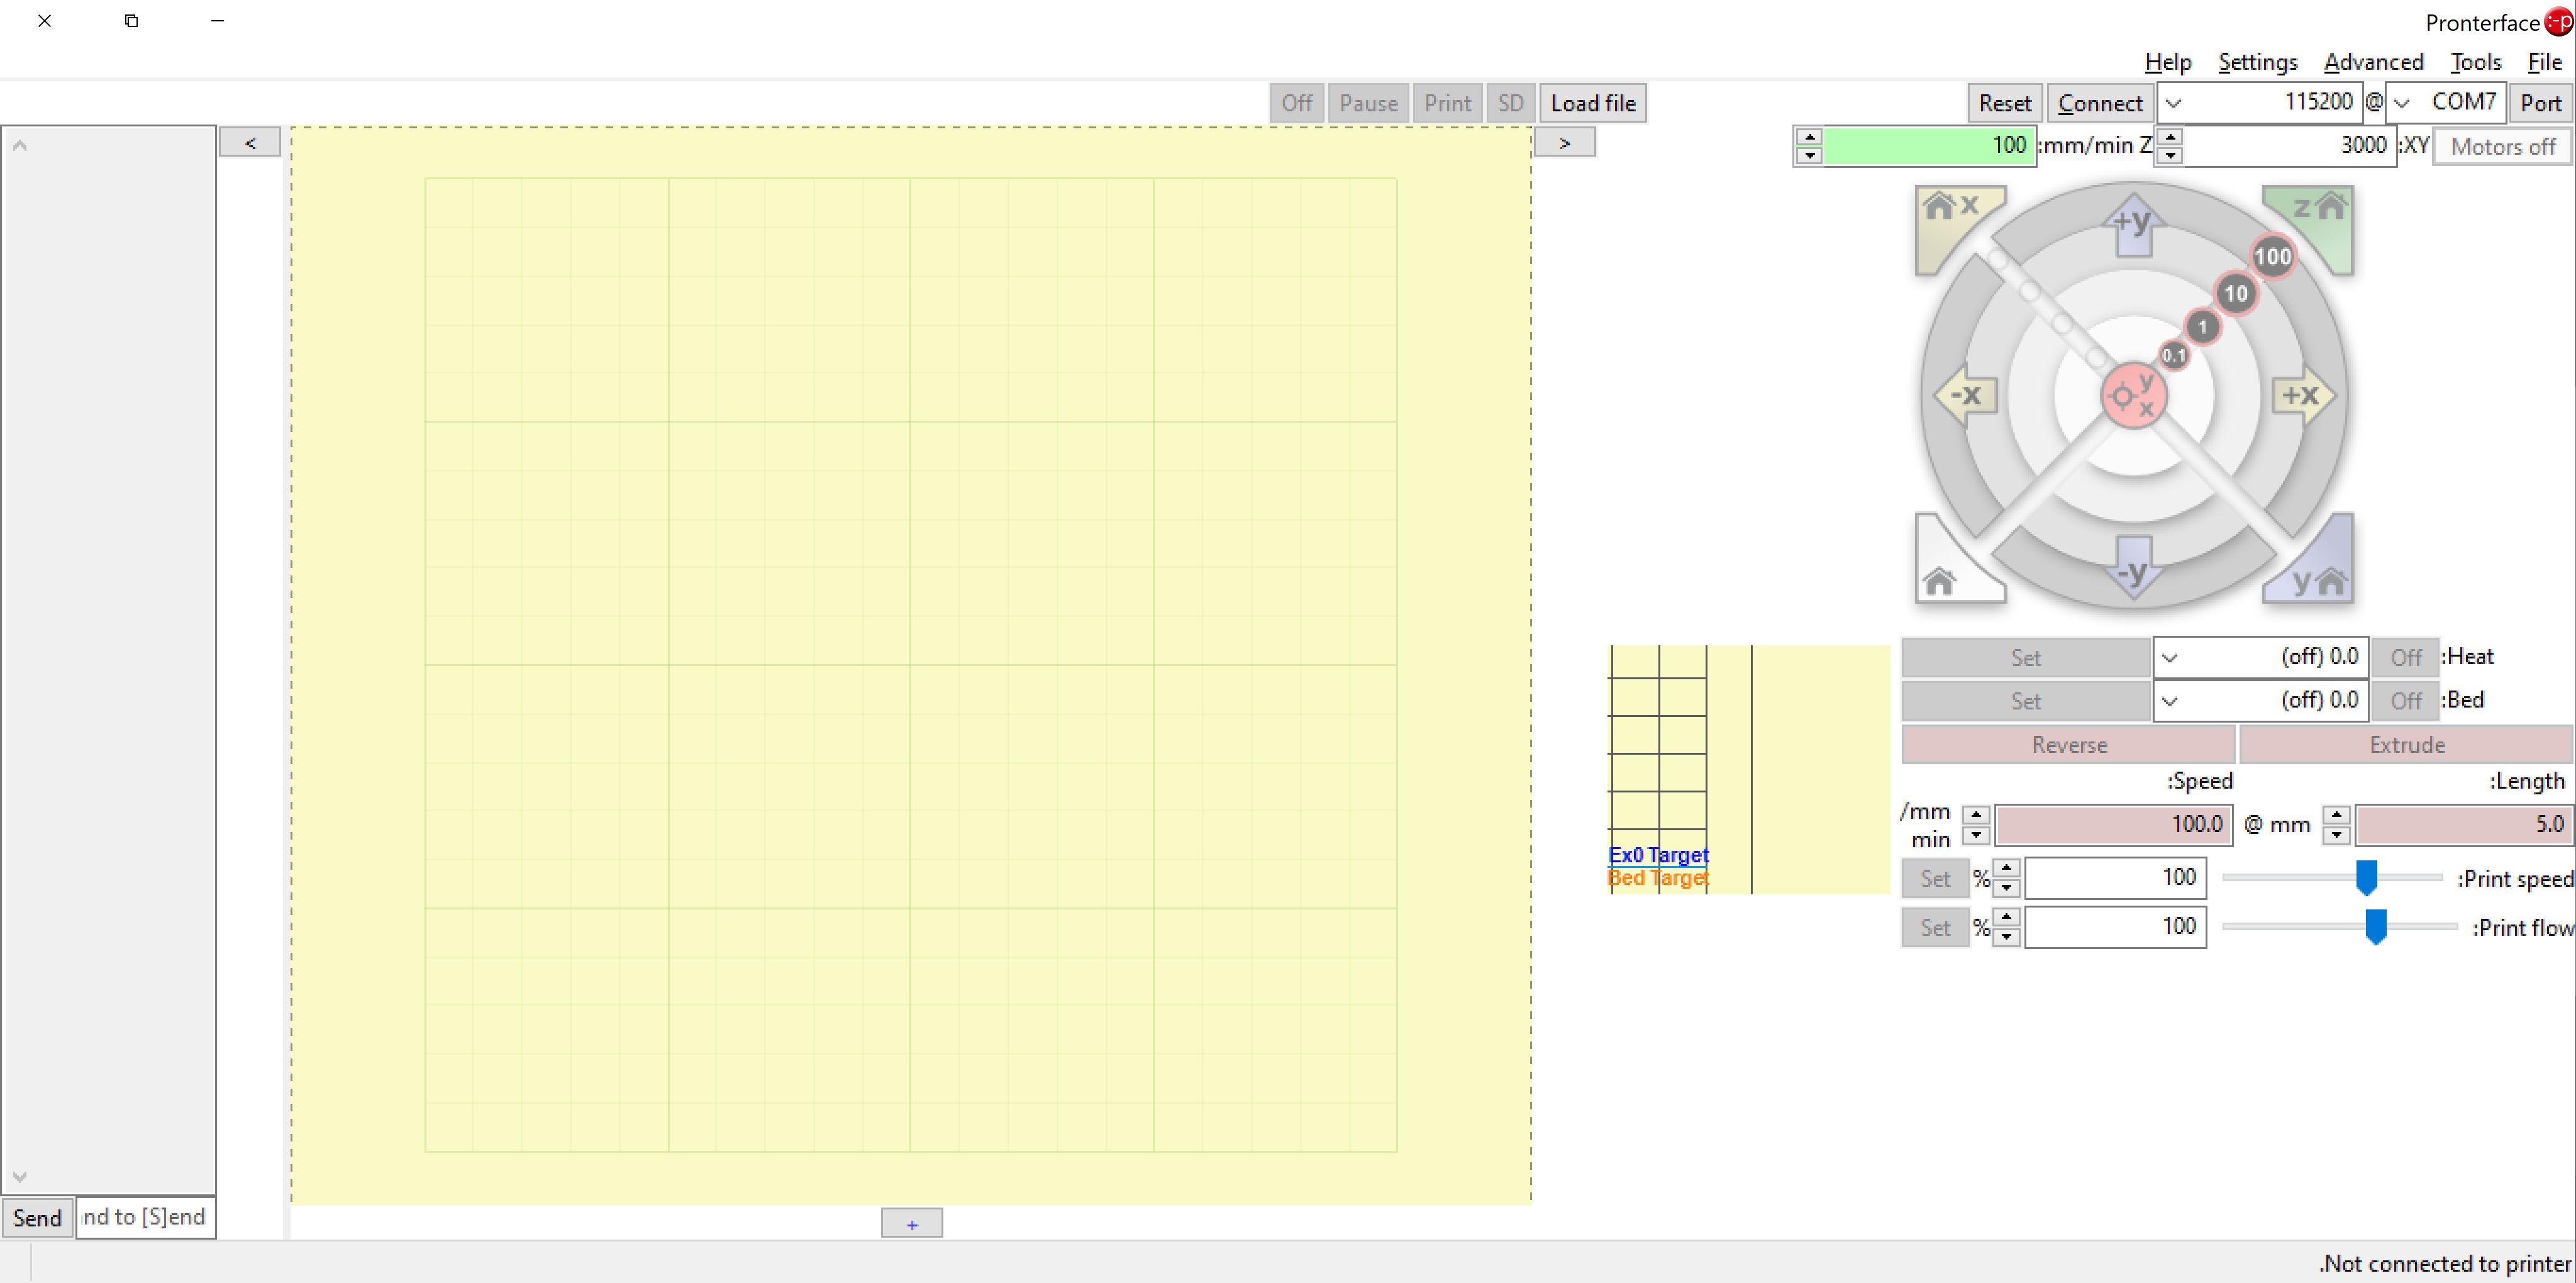Click the Motors off button
Screen dimensions: 2576x1283
[x=2502, y=147]
